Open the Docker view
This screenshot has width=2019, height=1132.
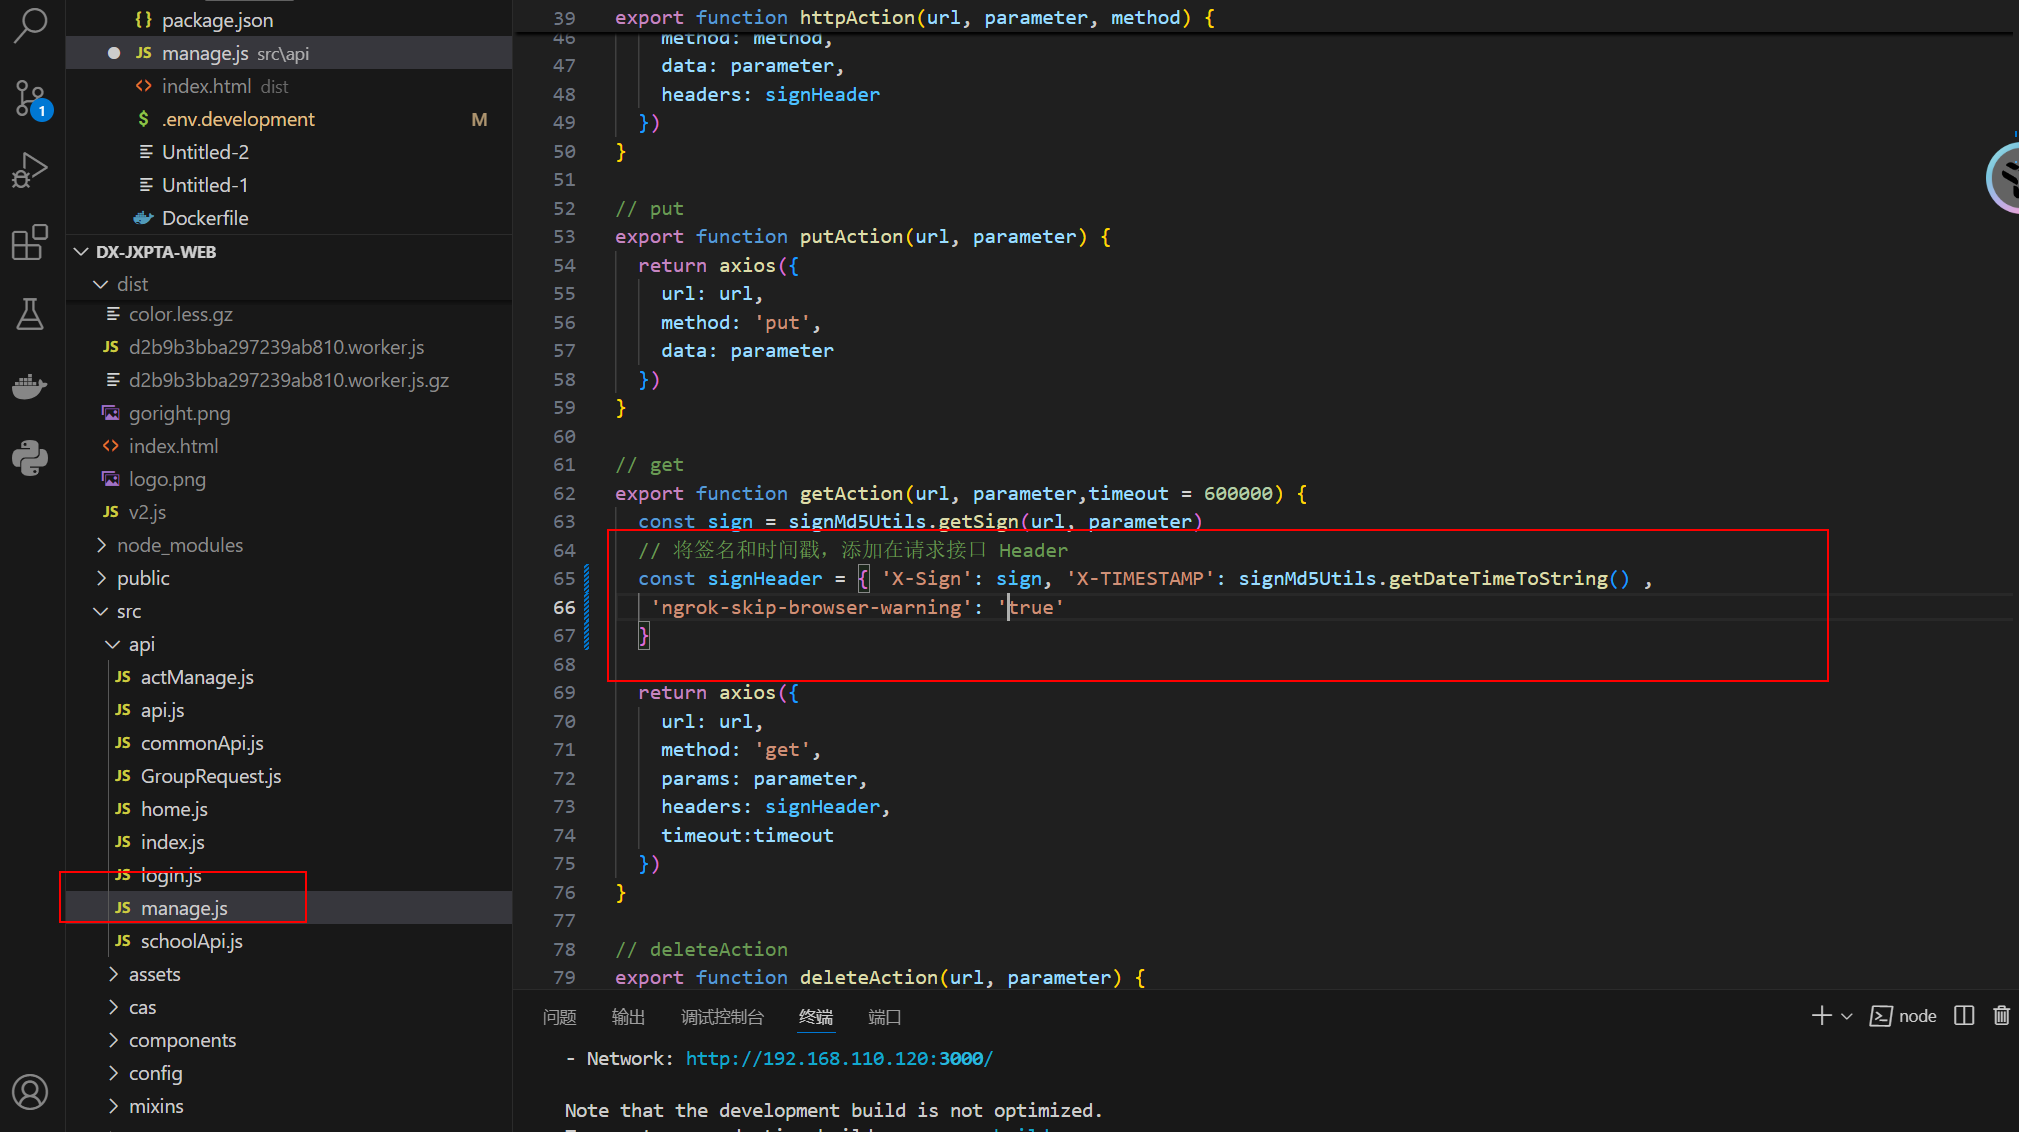(30, 386)
